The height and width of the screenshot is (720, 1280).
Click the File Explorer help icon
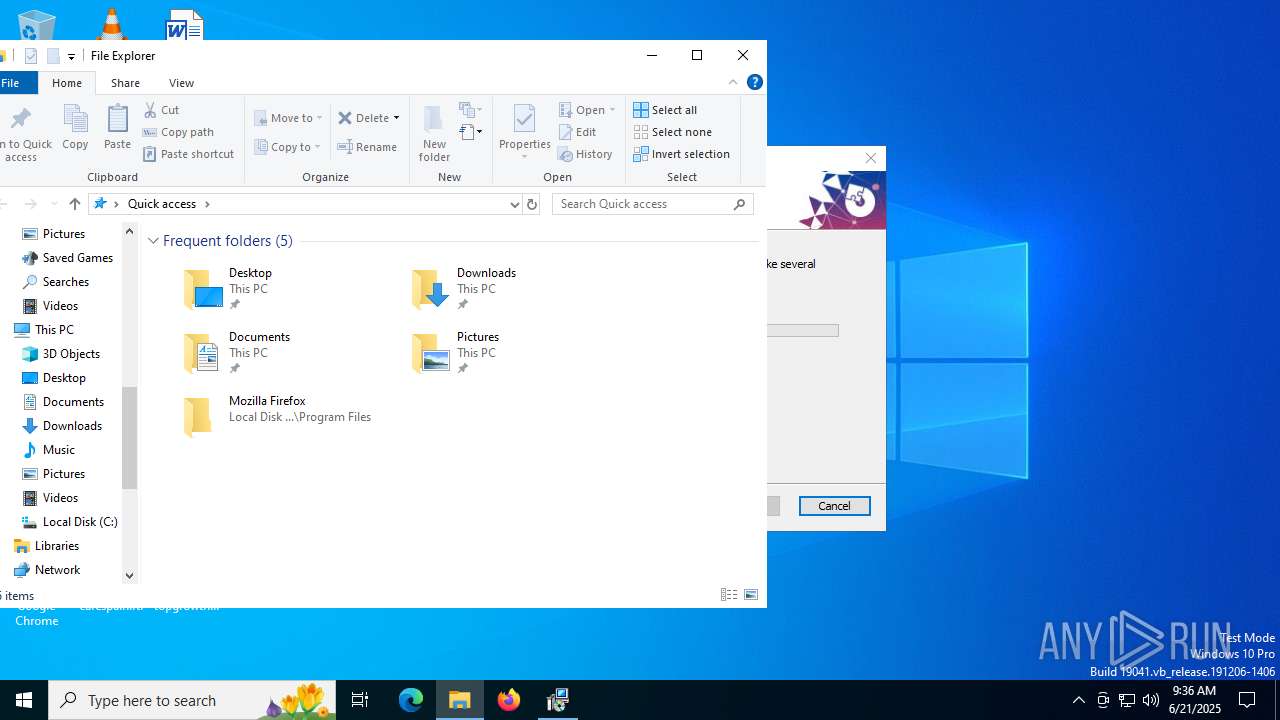[x=755, y=82]
